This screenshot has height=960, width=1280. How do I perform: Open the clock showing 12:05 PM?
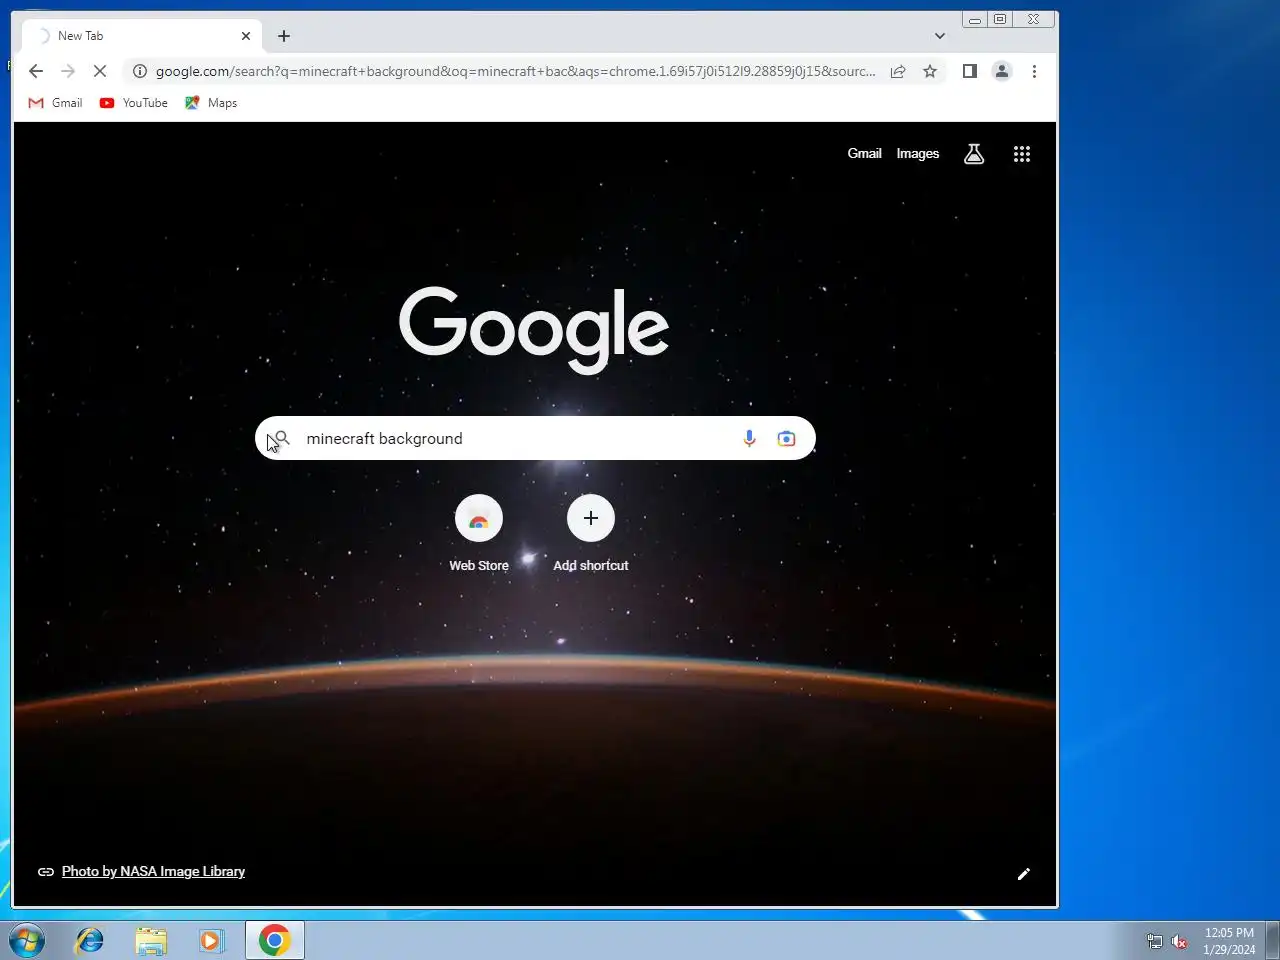pyautogui.click(x=1229, y=941)
